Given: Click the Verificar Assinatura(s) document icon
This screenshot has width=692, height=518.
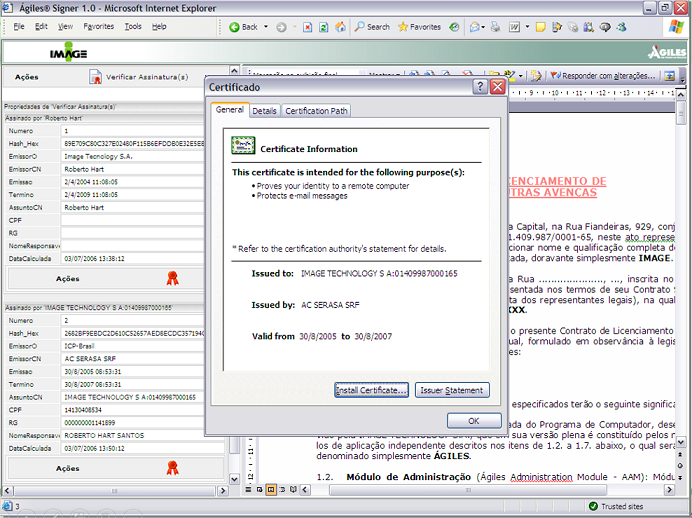Looking at the screenshot, I should click(x=95, y=77).
